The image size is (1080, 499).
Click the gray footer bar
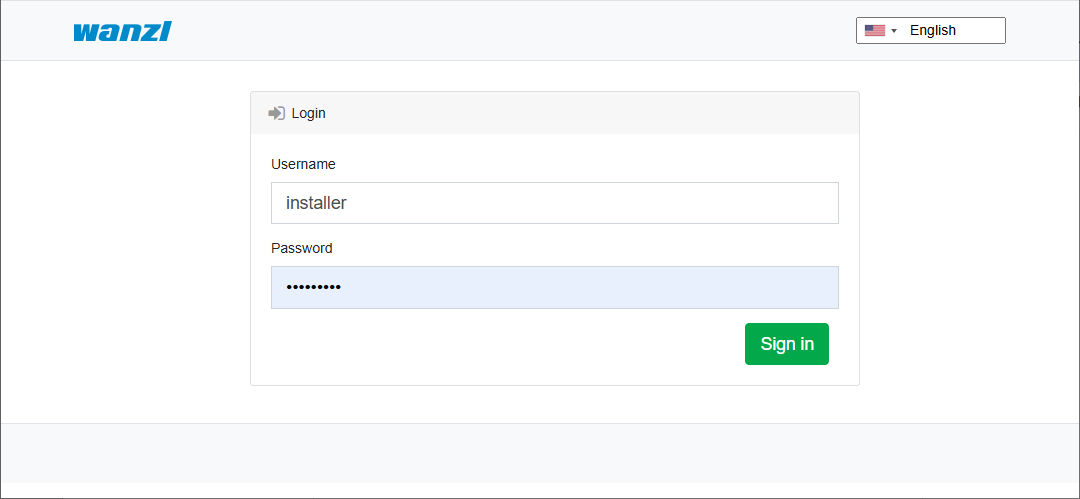[540, 453]
